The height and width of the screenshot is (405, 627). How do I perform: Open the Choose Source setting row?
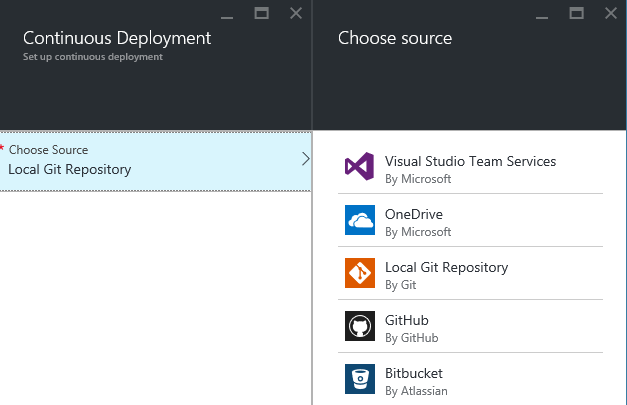point(150,160)
